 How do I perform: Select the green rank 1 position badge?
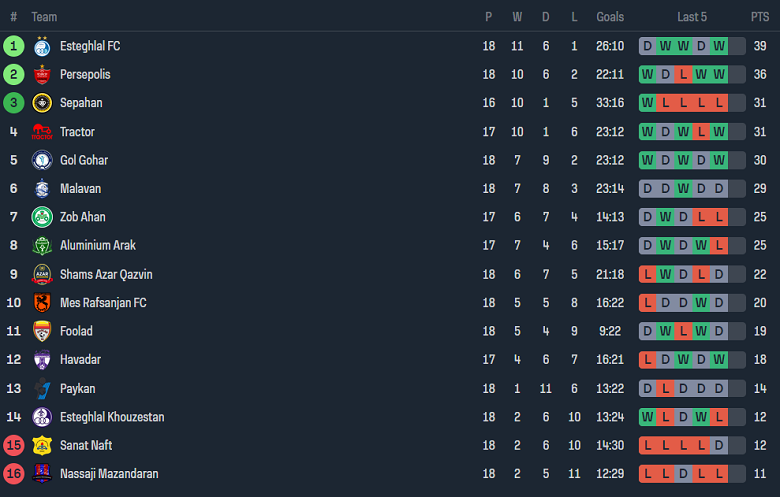pyautogui.click(x=13, y=46)
